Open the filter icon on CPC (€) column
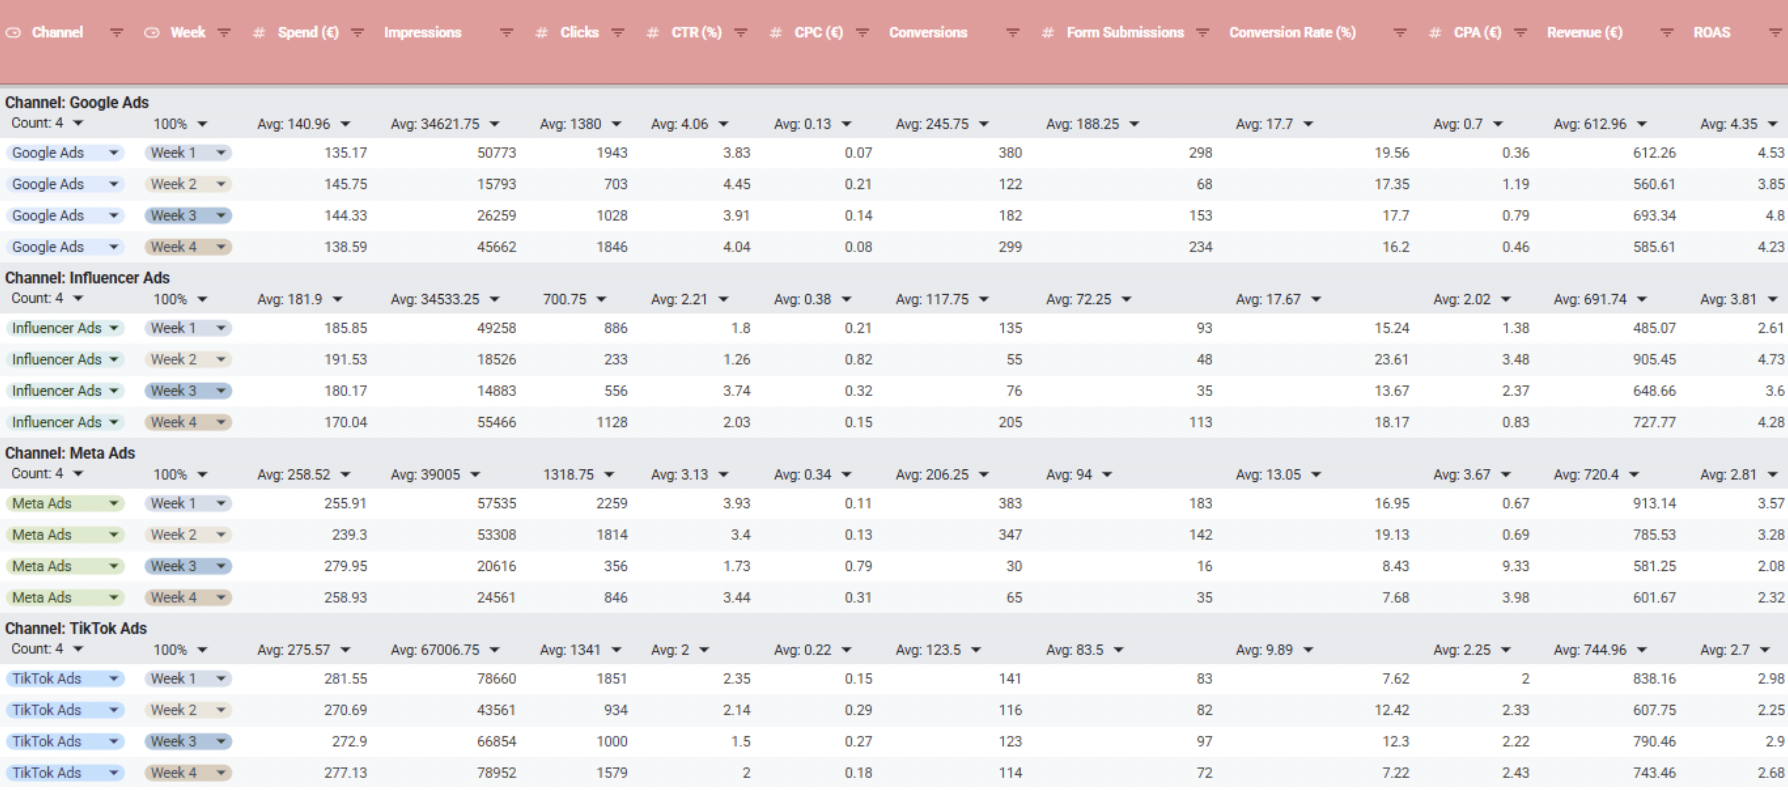Image resolution: width=1788 pixels, height=790 pixels. pos(862,33)
